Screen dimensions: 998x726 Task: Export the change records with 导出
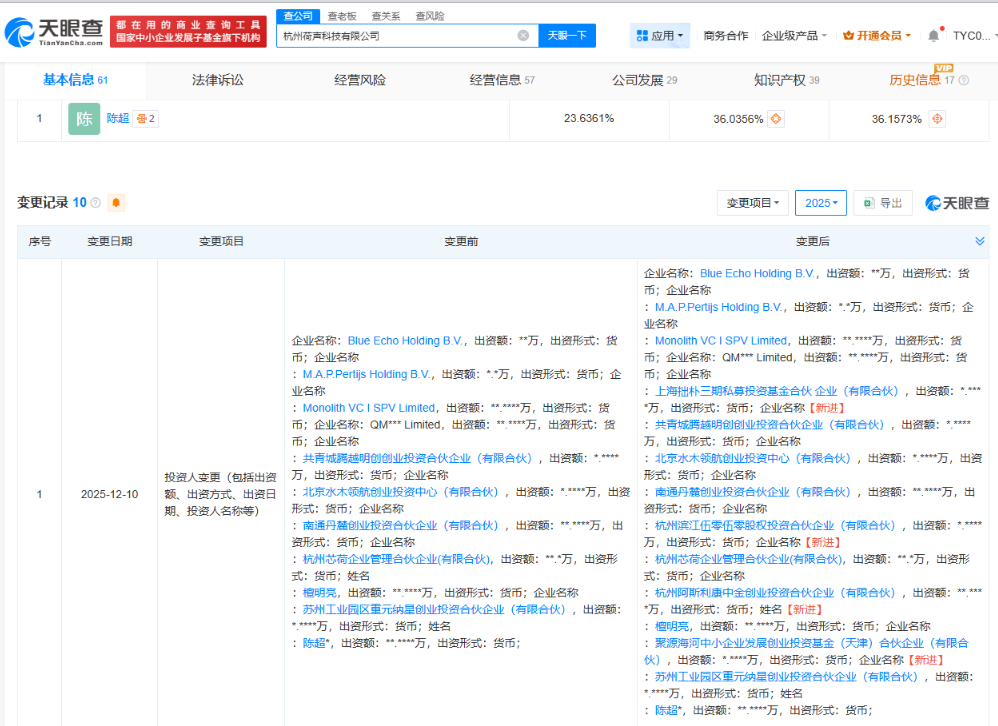[x=882, y=203]
